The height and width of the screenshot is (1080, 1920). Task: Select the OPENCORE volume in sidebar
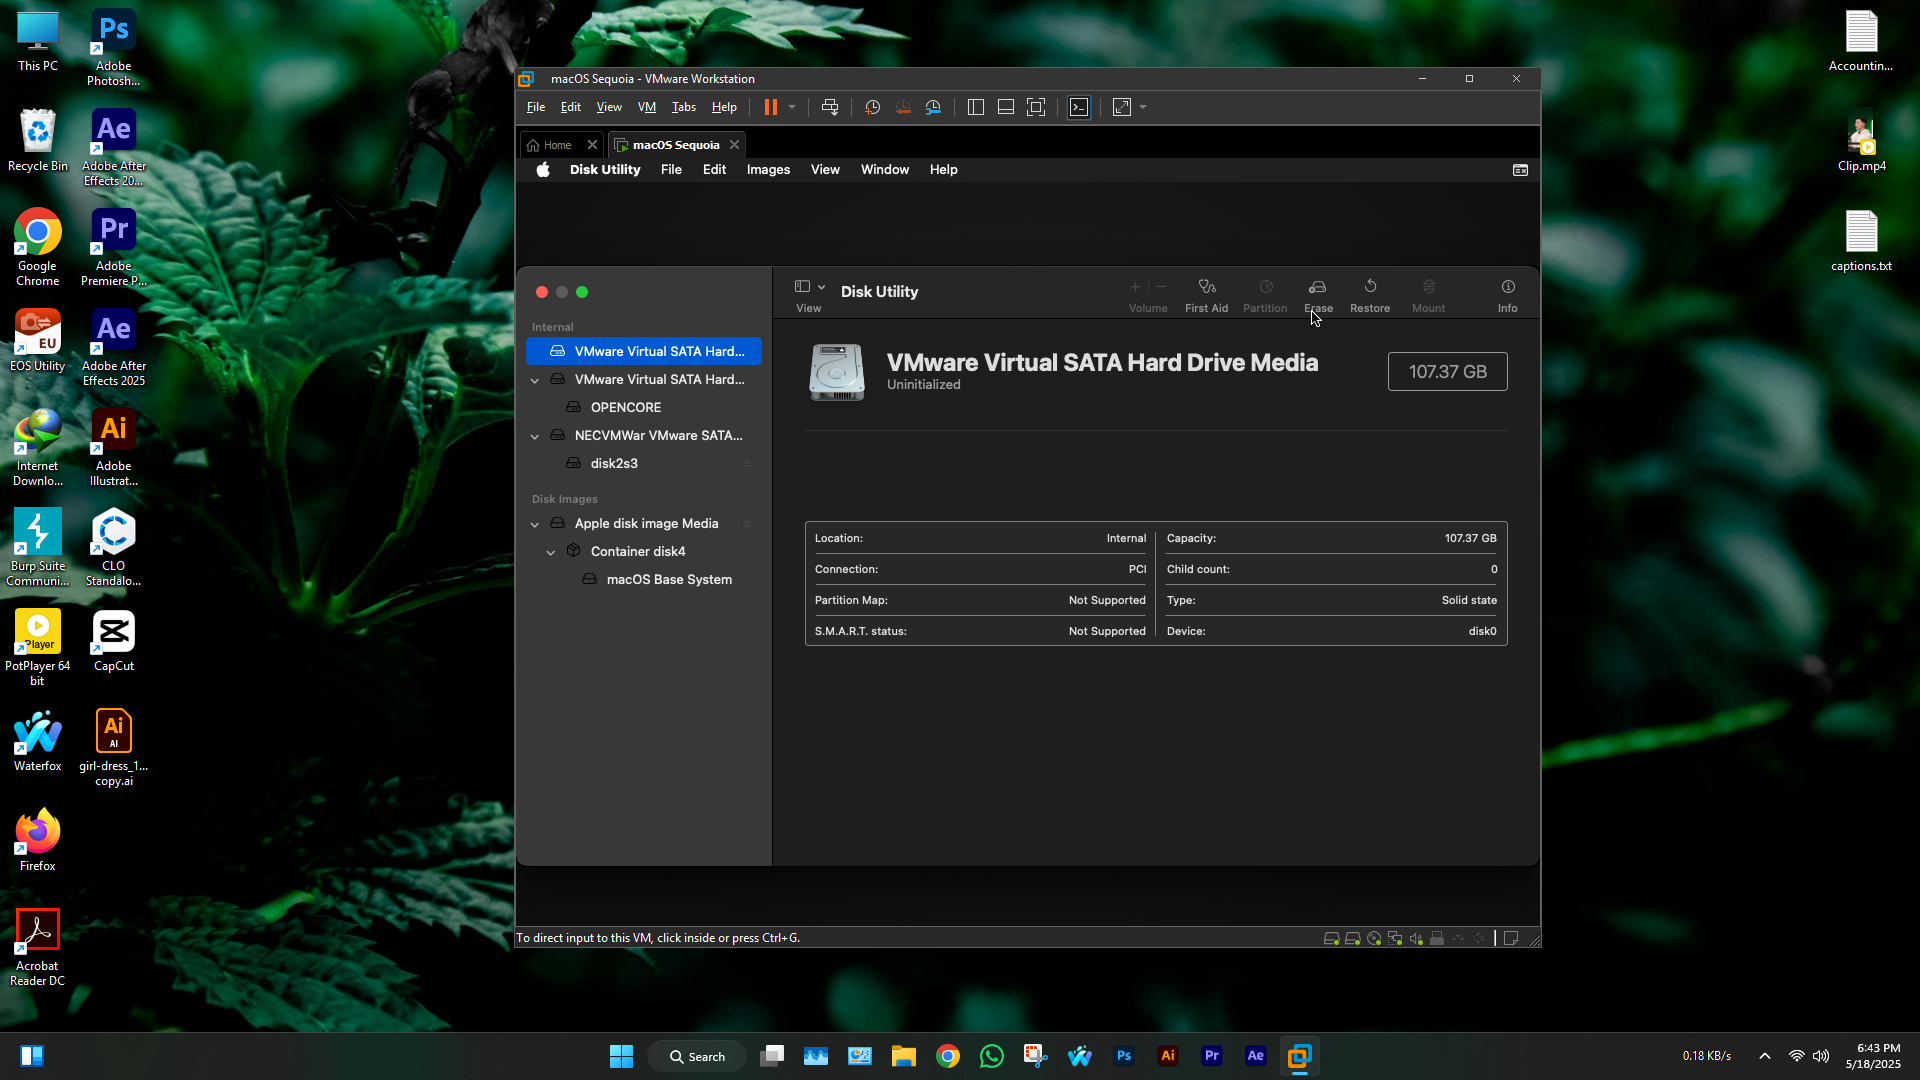625,408
